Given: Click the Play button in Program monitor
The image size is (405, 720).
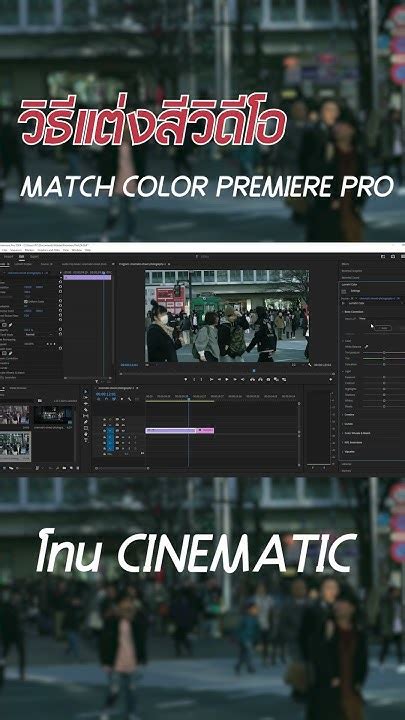Looking at the screenshot, I should (x=227, y=379).
